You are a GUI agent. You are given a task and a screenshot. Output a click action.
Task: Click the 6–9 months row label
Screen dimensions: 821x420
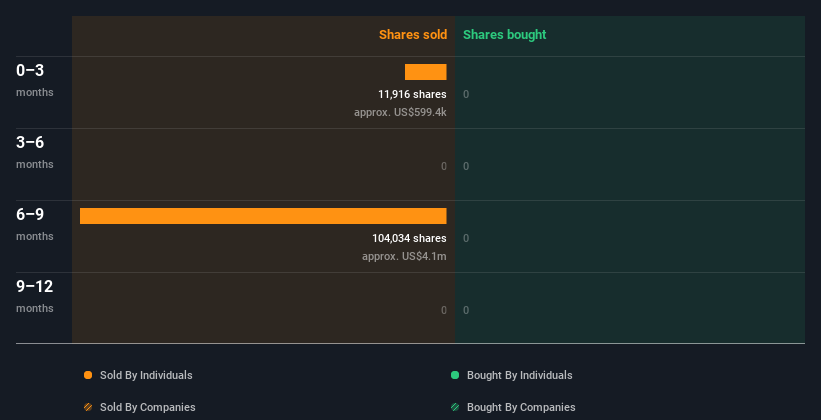pyautogui.click(x=35, y=224)
